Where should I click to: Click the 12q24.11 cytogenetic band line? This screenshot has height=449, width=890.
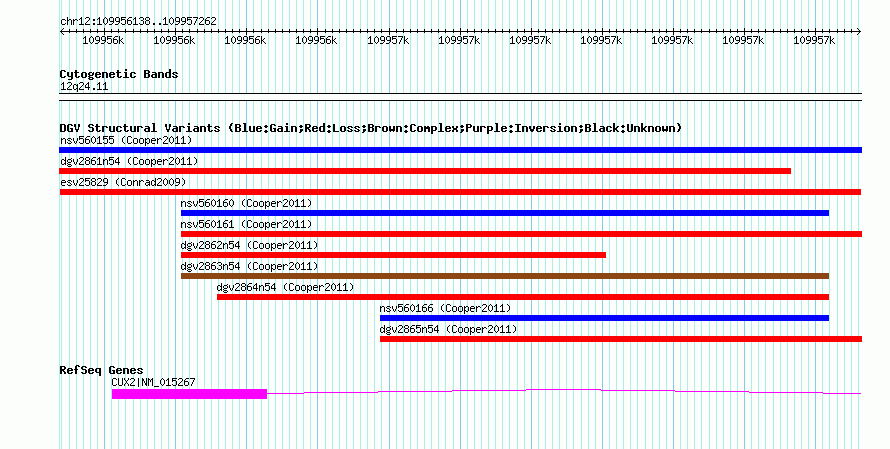460,97
